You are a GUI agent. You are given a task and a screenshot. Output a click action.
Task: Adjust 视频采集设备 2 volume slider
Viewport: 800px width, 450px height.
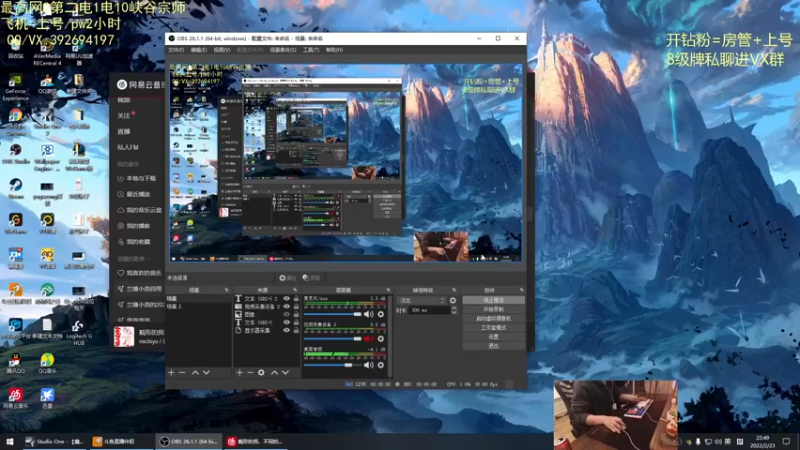tap(333, 339)
